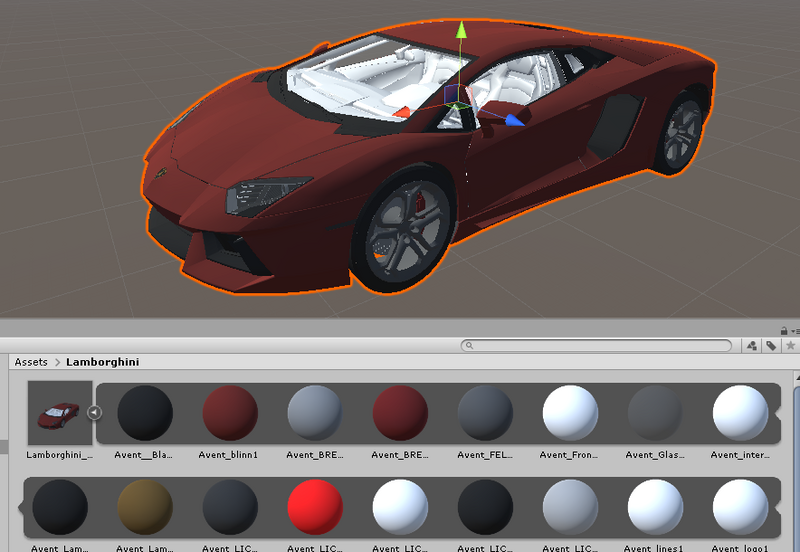Select the gray-blue Avent_BRE... material
The image size is (800, 552).
(x=315, y=413)
